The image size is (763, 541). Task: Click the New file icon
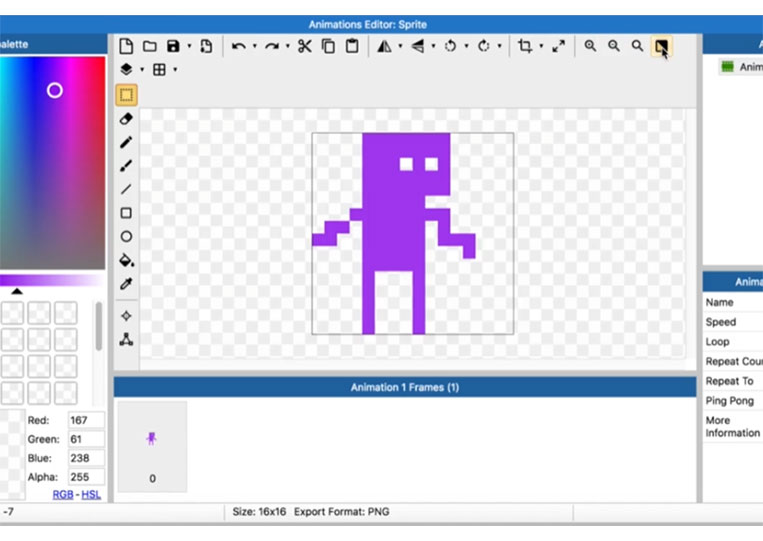[x=126, y=46]
